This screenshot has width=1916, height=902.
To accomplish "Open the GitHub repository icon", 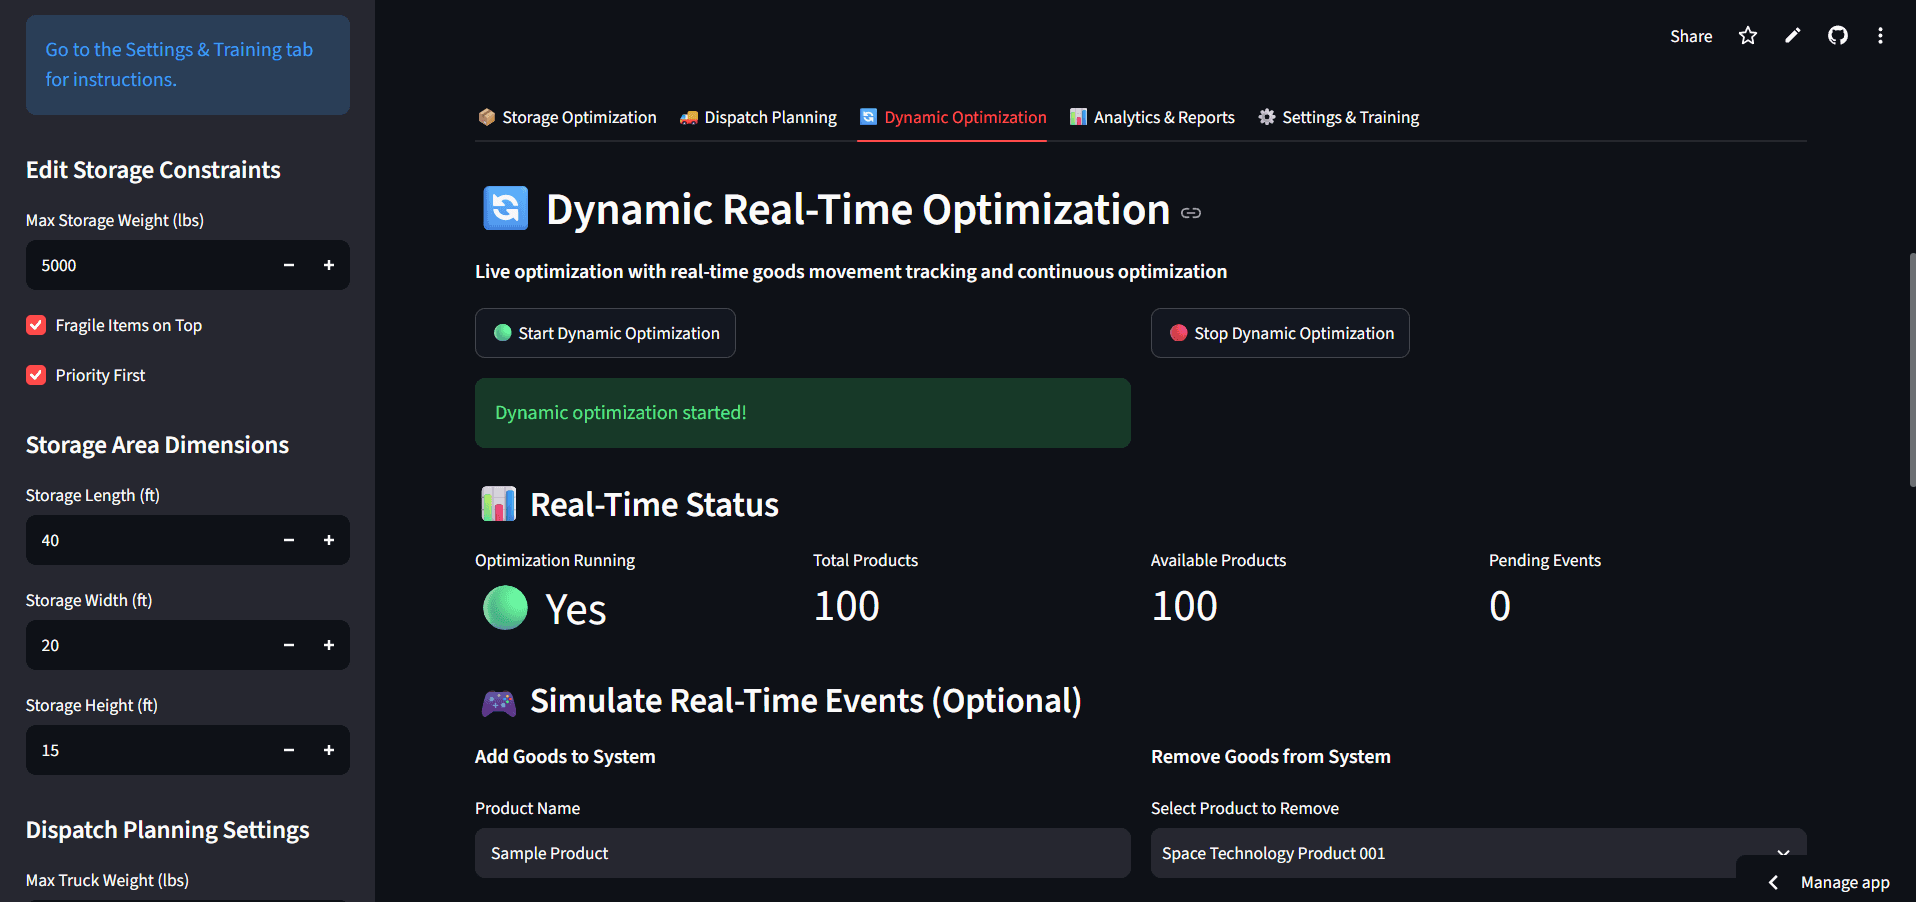I will pyautogui.click(x=1838, y=36).
